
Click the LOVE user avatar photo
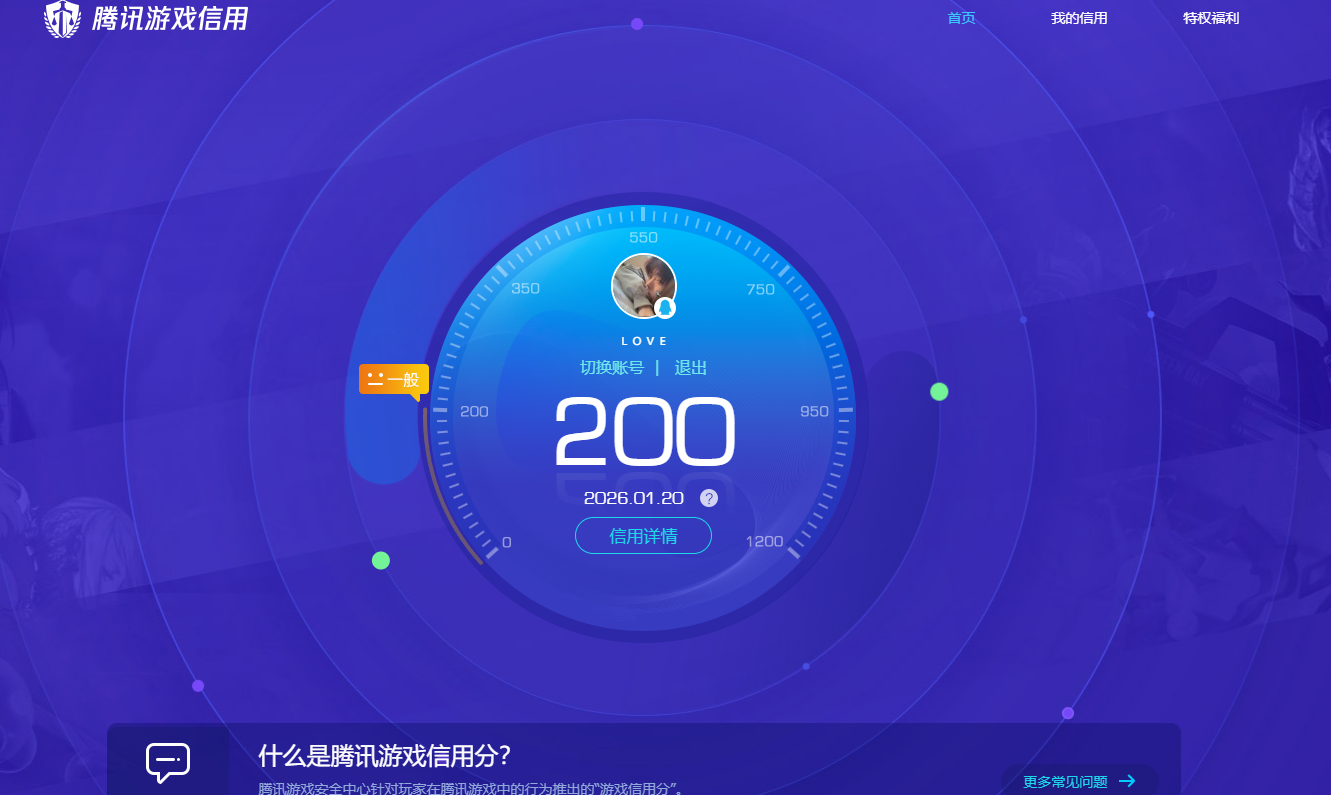pos(644,284)
